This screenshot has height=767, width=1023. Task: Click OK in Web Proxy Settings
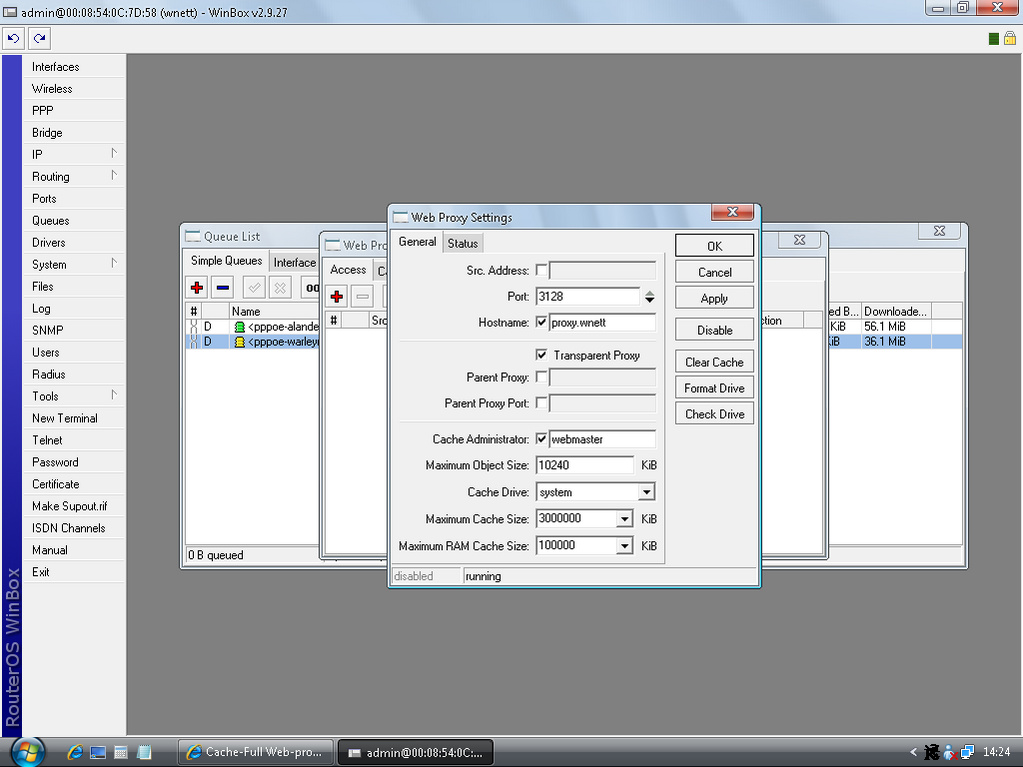pos(714,246)
